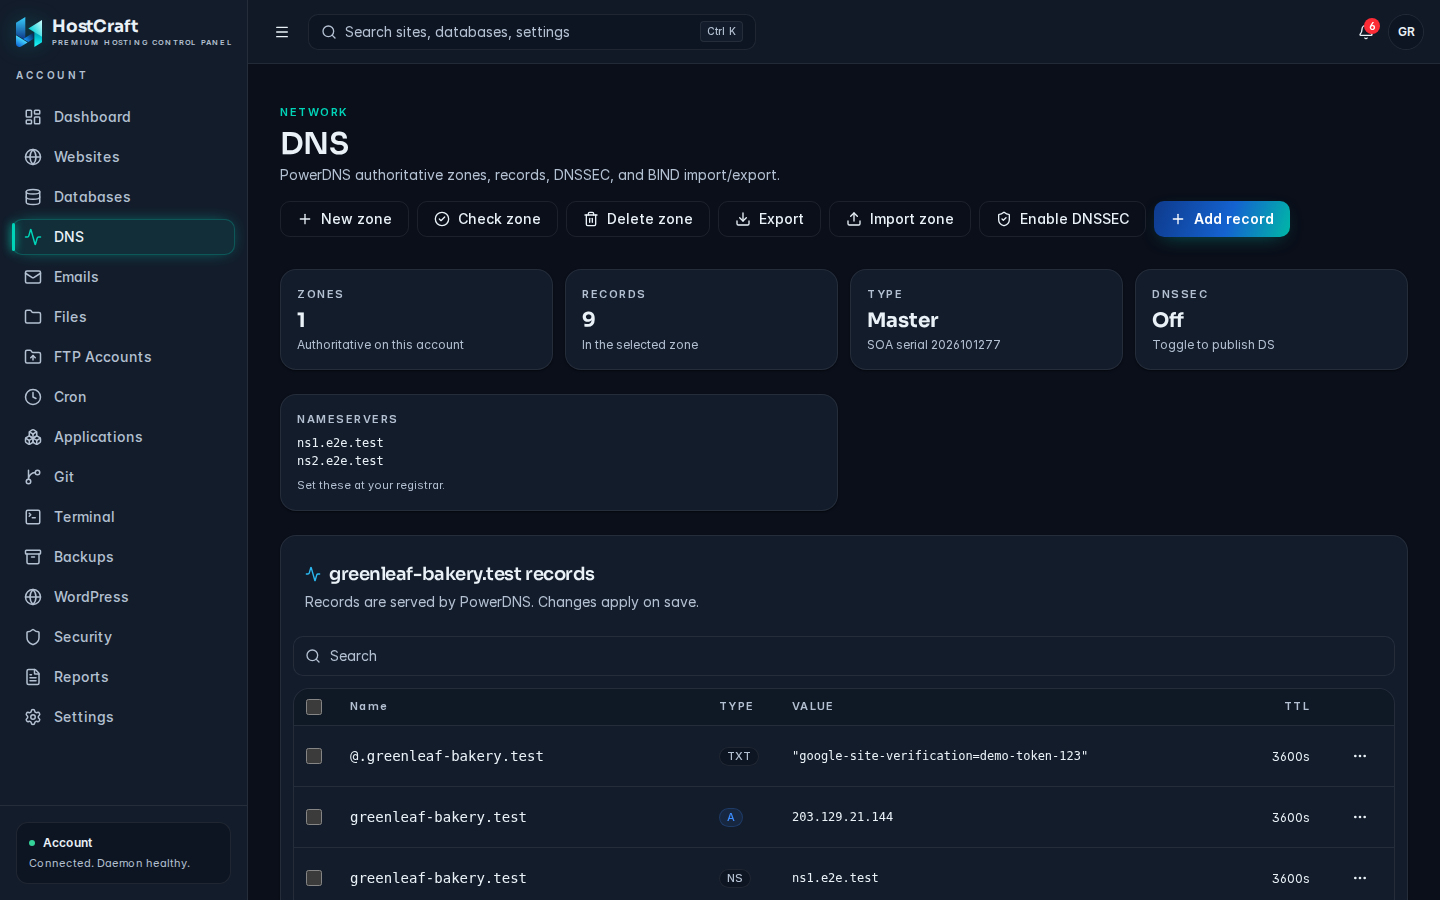This screenshot has width=1440, height=900.
Task: Create a New zone
Action: coord(344,219)
